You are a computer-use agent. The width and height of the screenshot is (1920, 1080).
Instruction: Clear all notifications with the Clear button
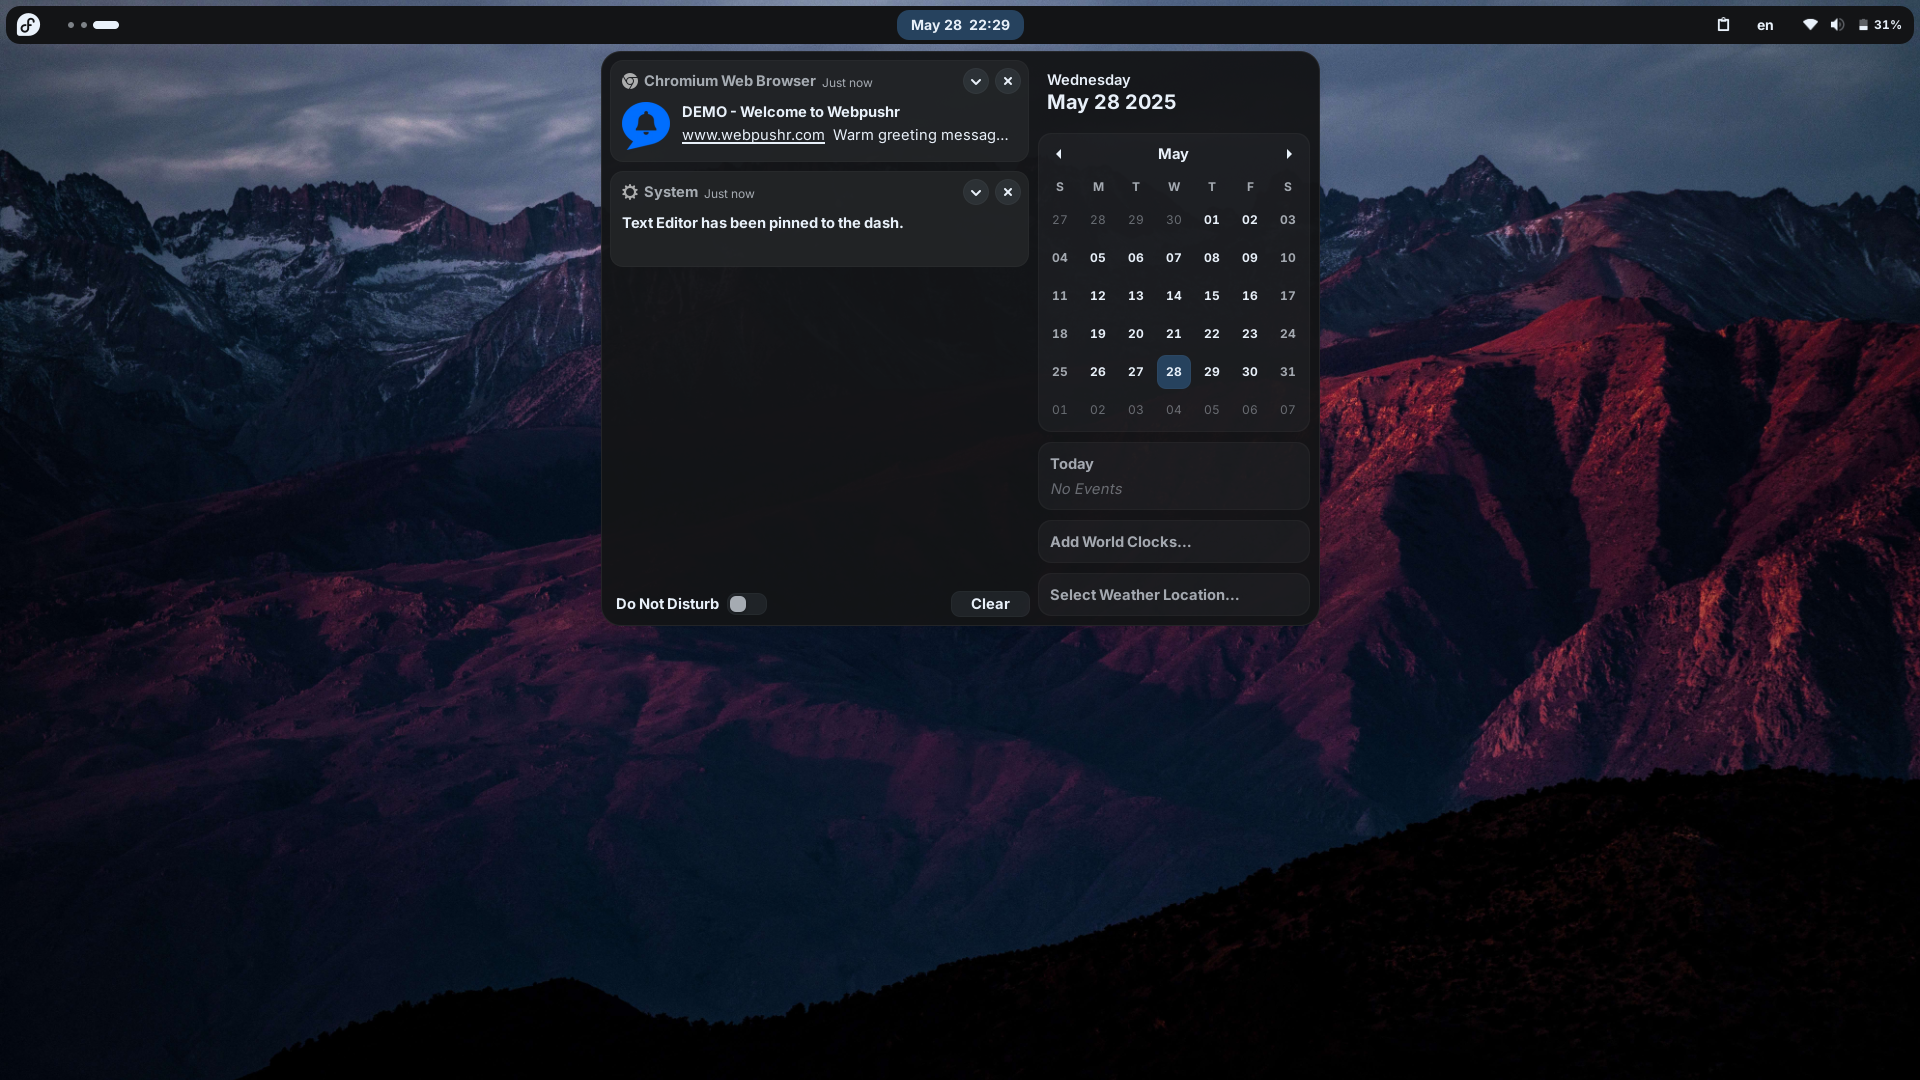[990, 604]
